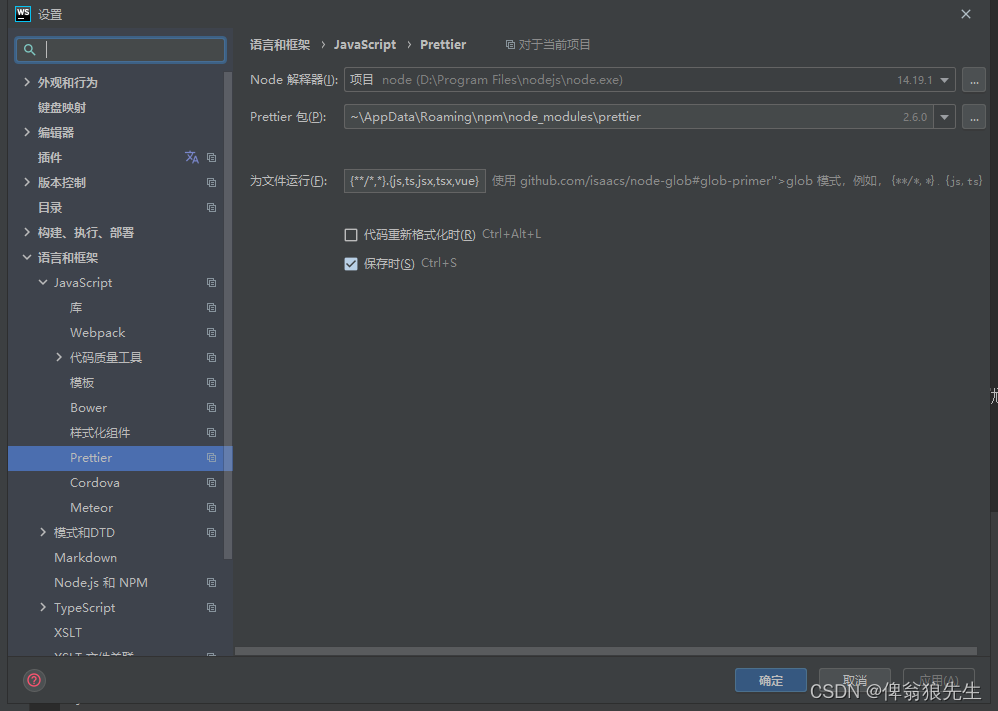The width and height of the screenshot is (998, 711).
Task: Select 库 under JavaScript
Action: click(76, 307)
